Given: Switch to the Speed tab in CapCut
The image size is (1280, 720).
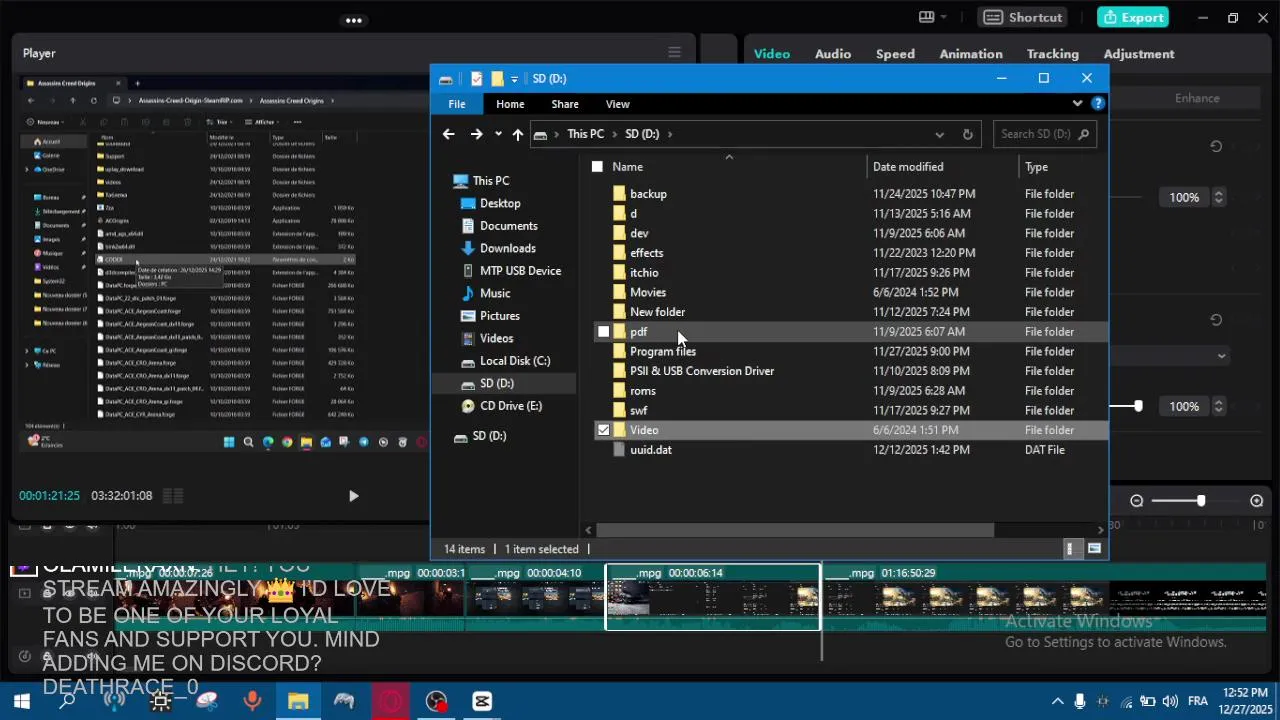Looking at the screenshot, I should pos(895,54).
